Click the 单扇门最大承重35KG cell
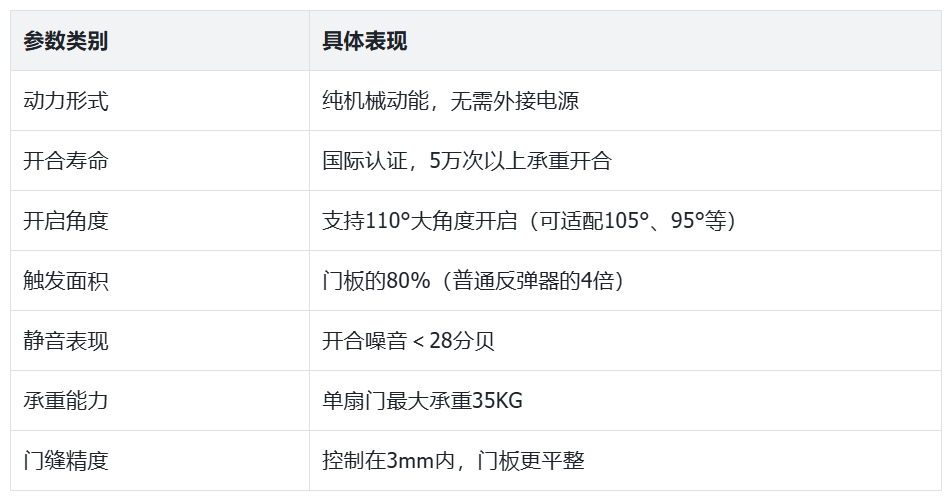Screen dimensions: 952x499 click(422, 401)
